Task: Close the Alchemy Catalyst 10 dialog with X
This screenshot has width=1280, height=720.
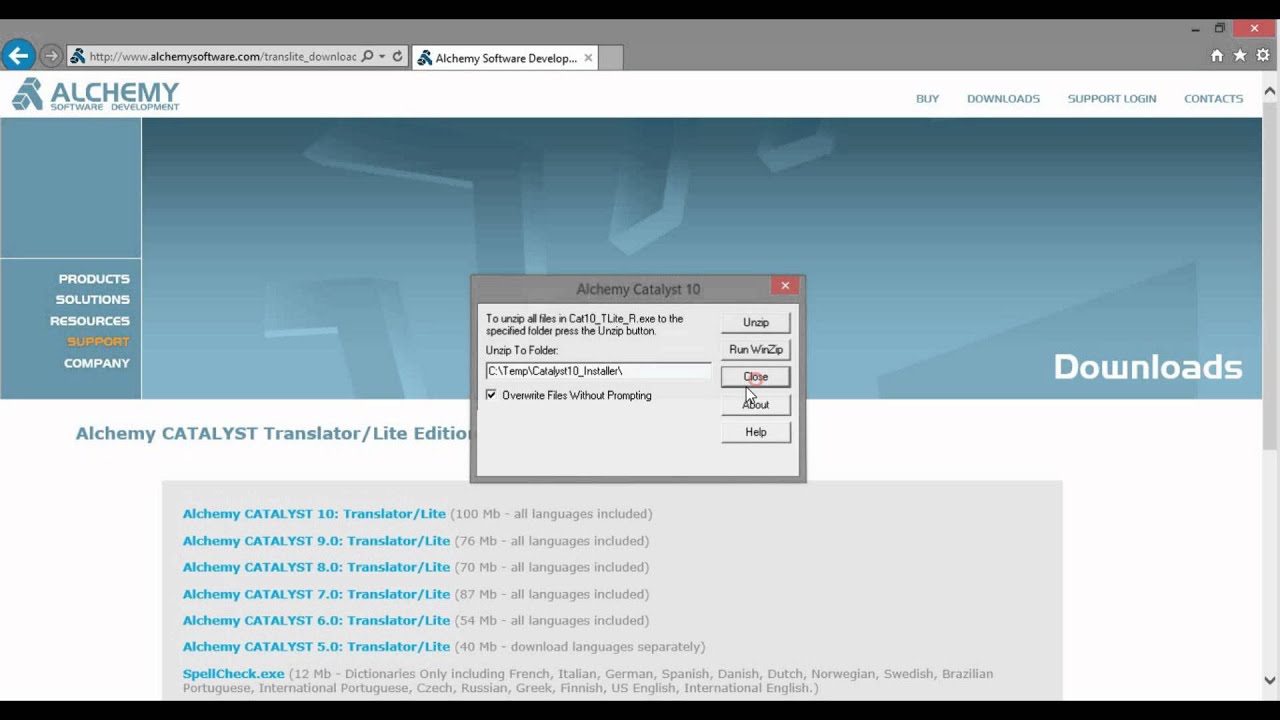Action: [785, 286]
